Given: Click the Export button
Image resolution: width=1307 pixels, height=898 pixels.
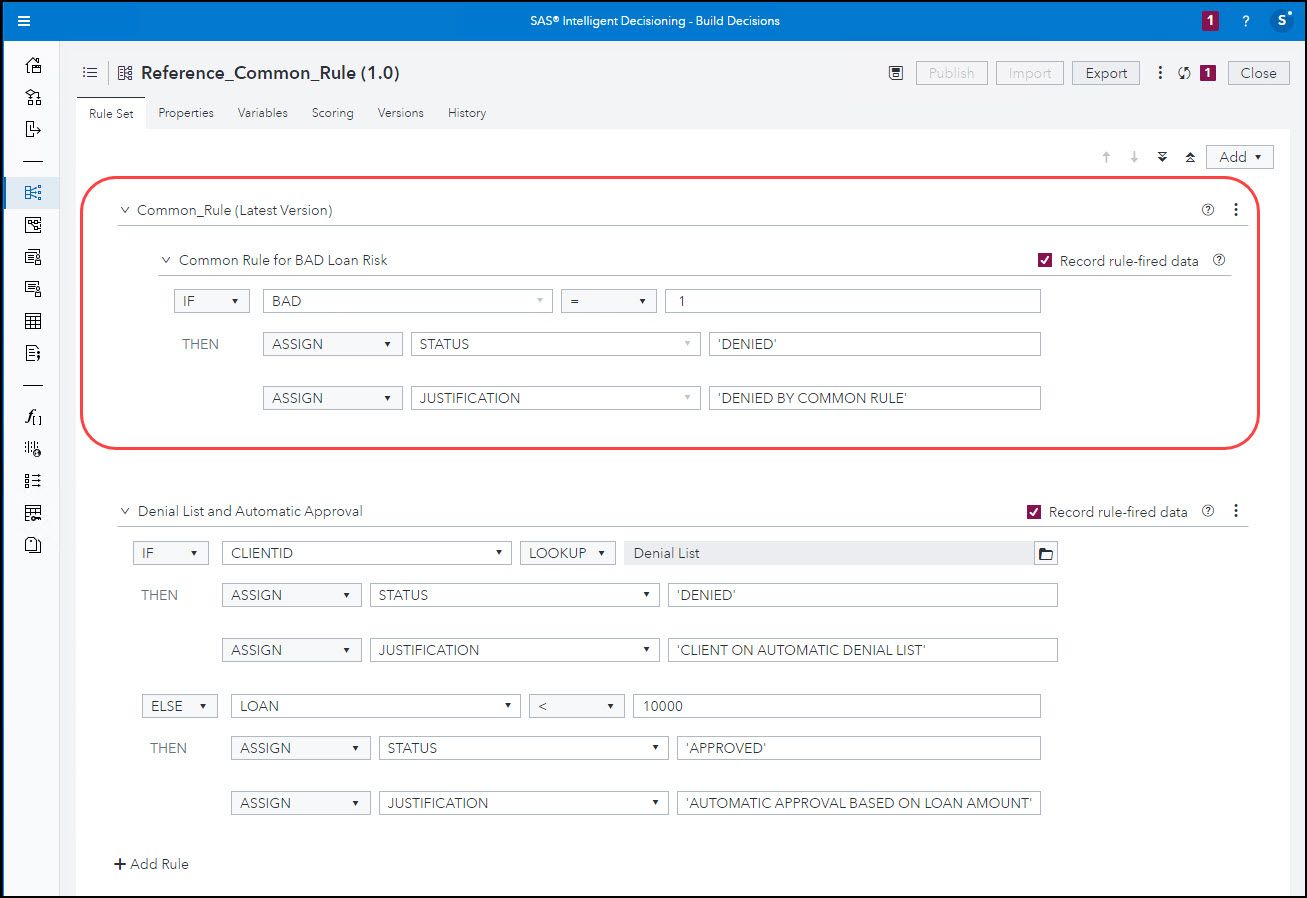Looking at the screenshot, I should point(1105,73).
